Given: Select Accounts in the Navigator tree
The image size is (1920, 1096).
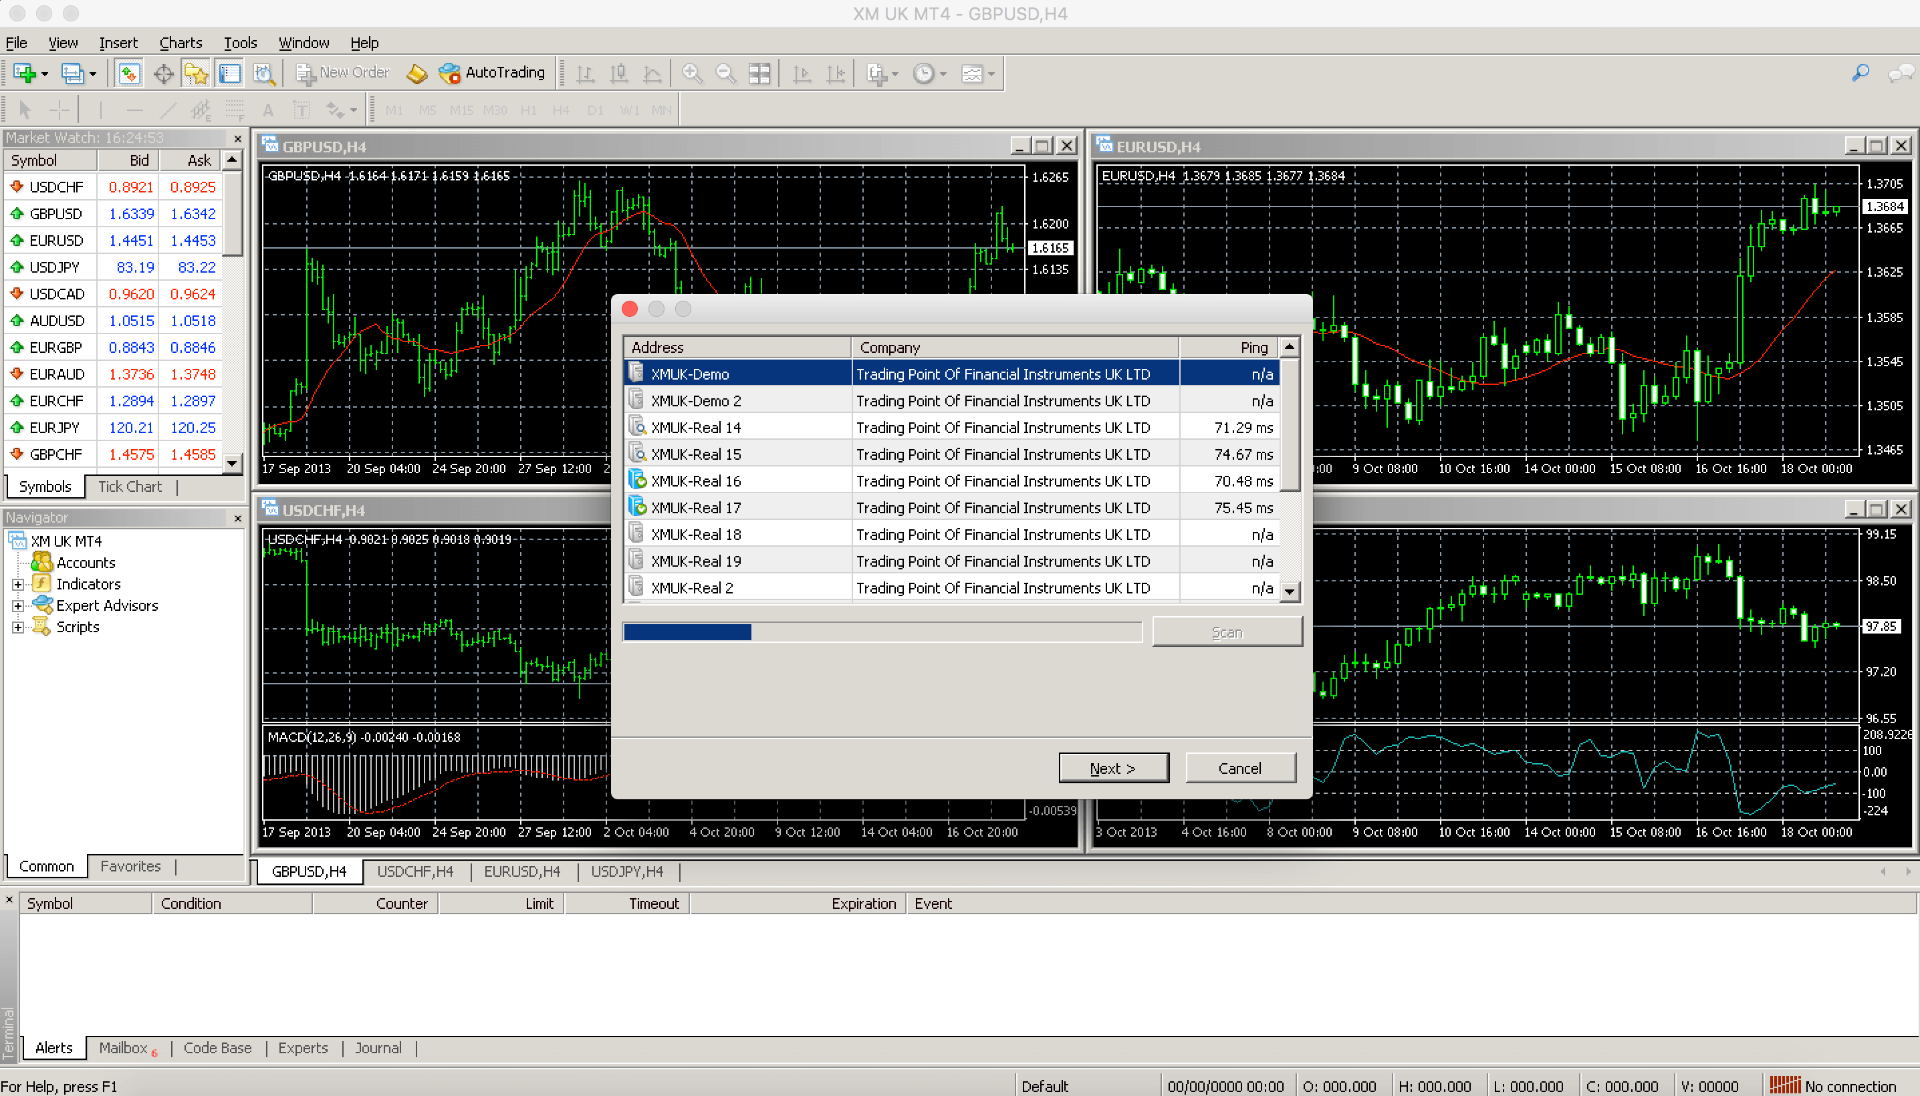Looking at the screenshot, I should coord(85,562).
